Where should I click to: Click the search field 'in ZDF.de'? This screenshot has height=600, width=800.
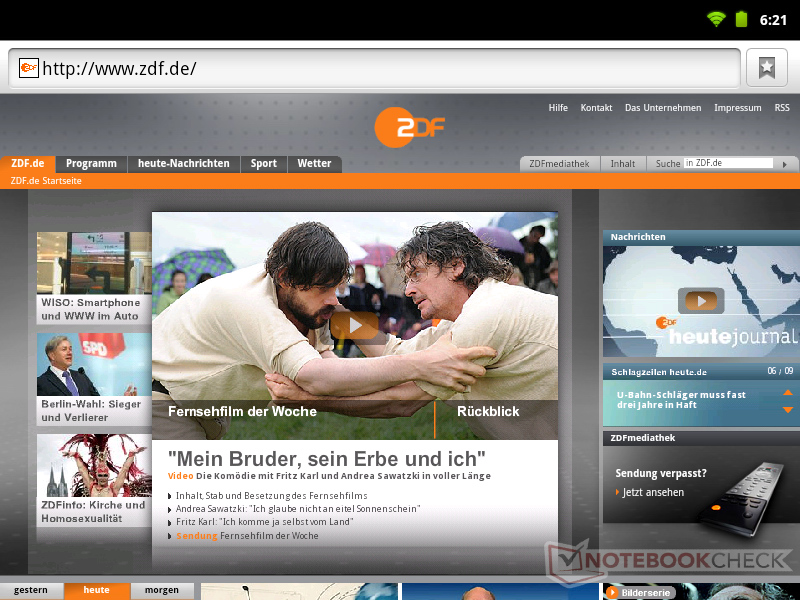[x=729, y=163]
